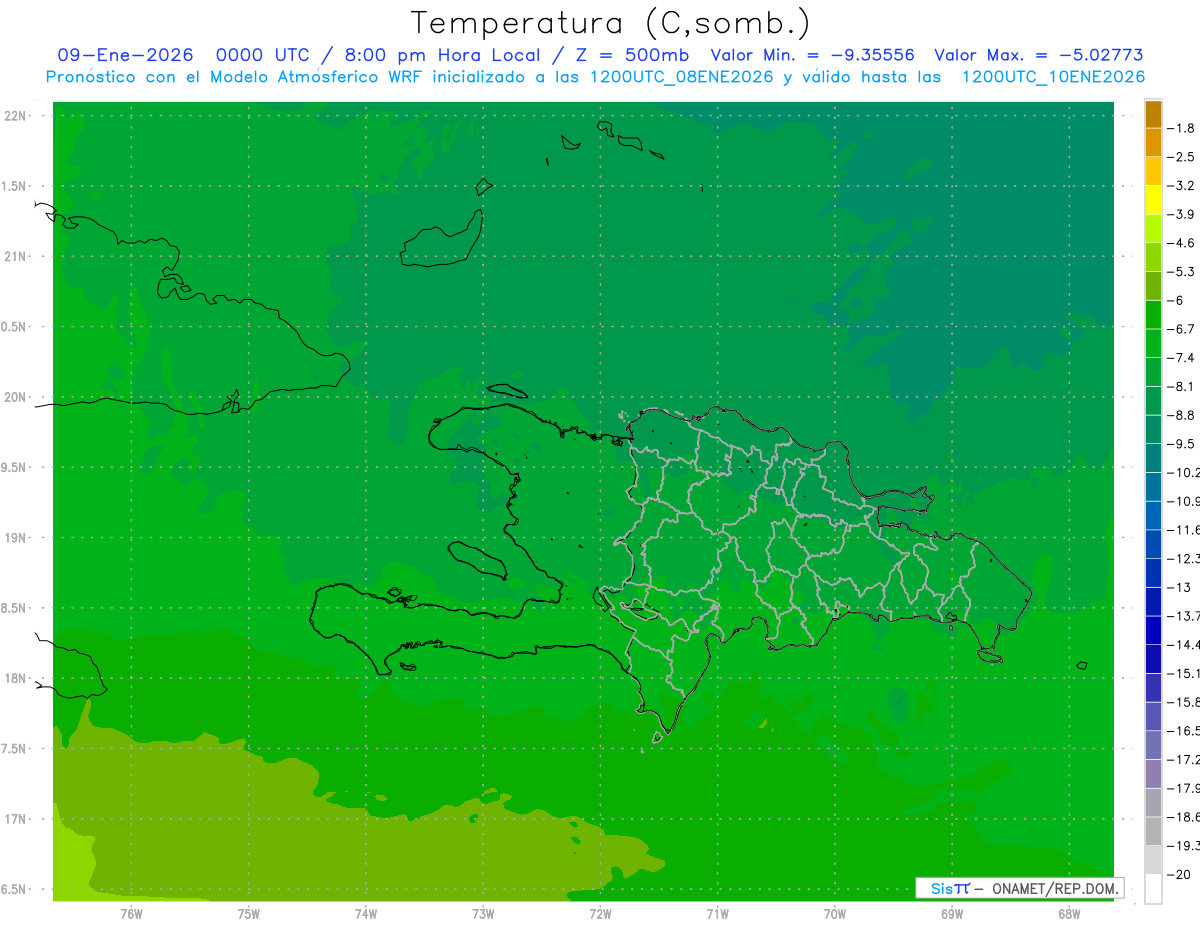Click the 'Valor Min. = -9.35556' readout
Viewport: 1200px width, 927px height.
(x=812, y=55)
